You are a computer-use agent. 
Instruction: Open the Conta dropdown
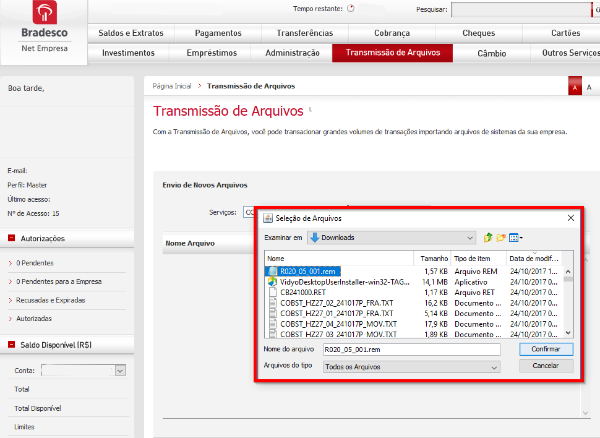point(83,370)
